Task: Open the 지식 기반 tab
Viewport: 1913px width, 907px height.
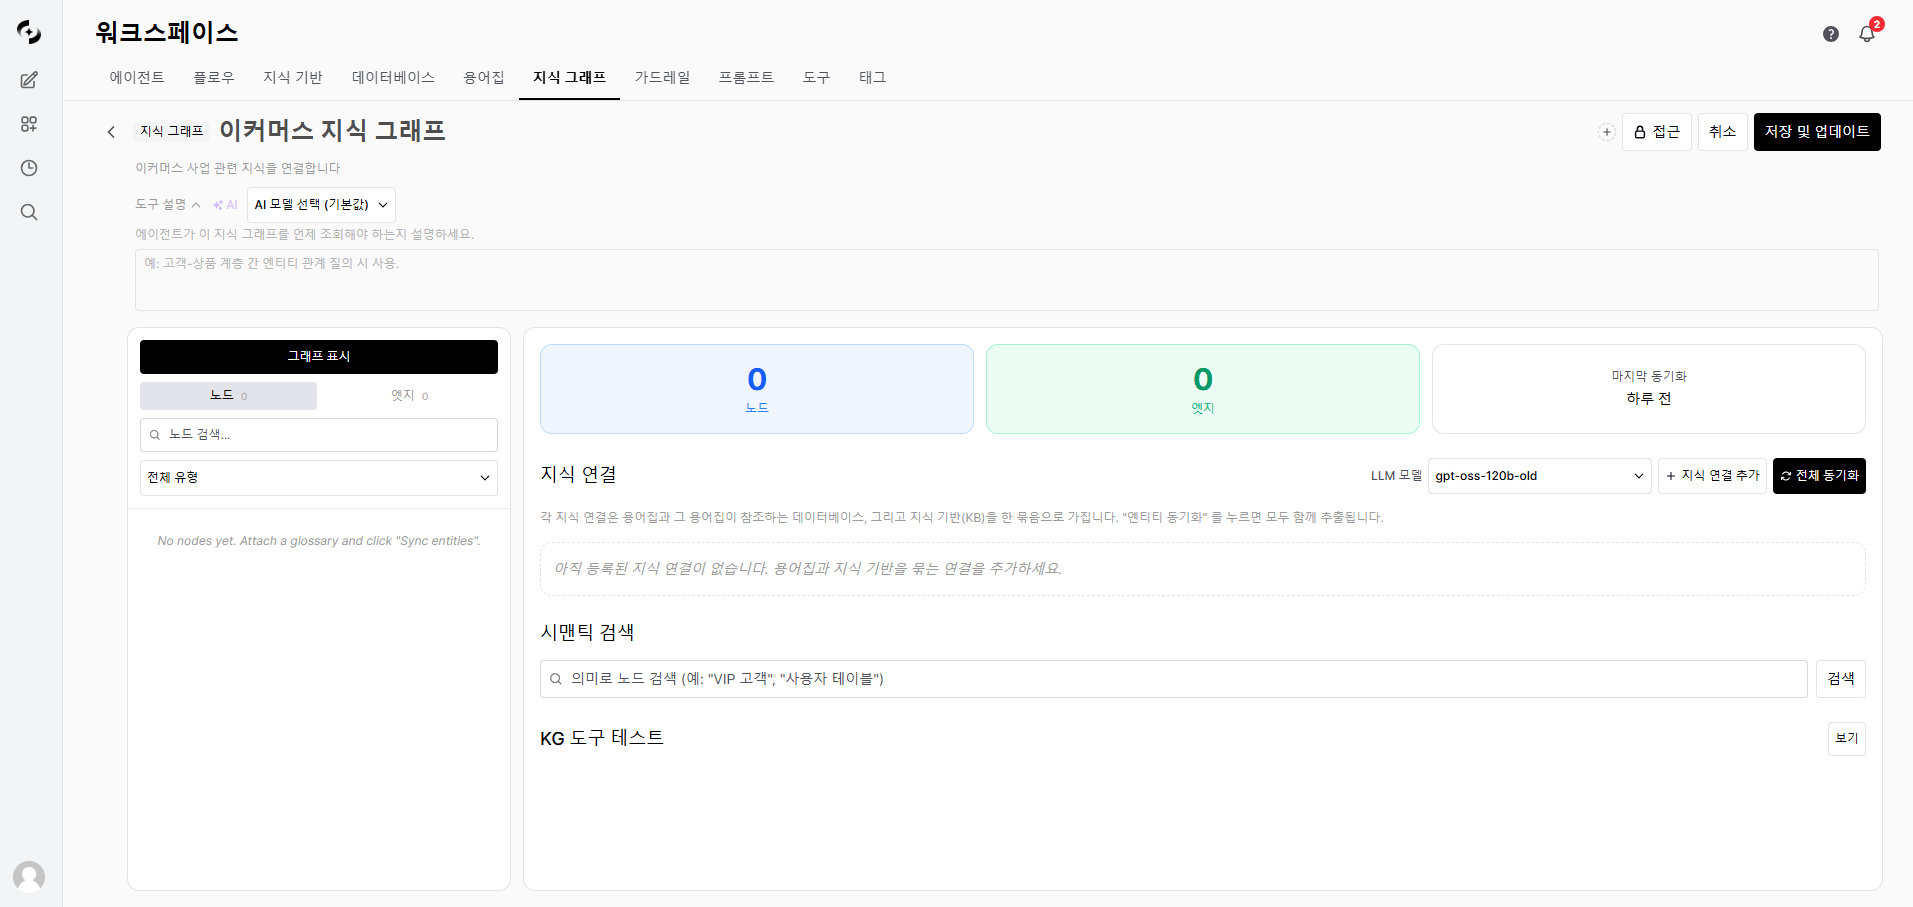Action: [293, 77]
